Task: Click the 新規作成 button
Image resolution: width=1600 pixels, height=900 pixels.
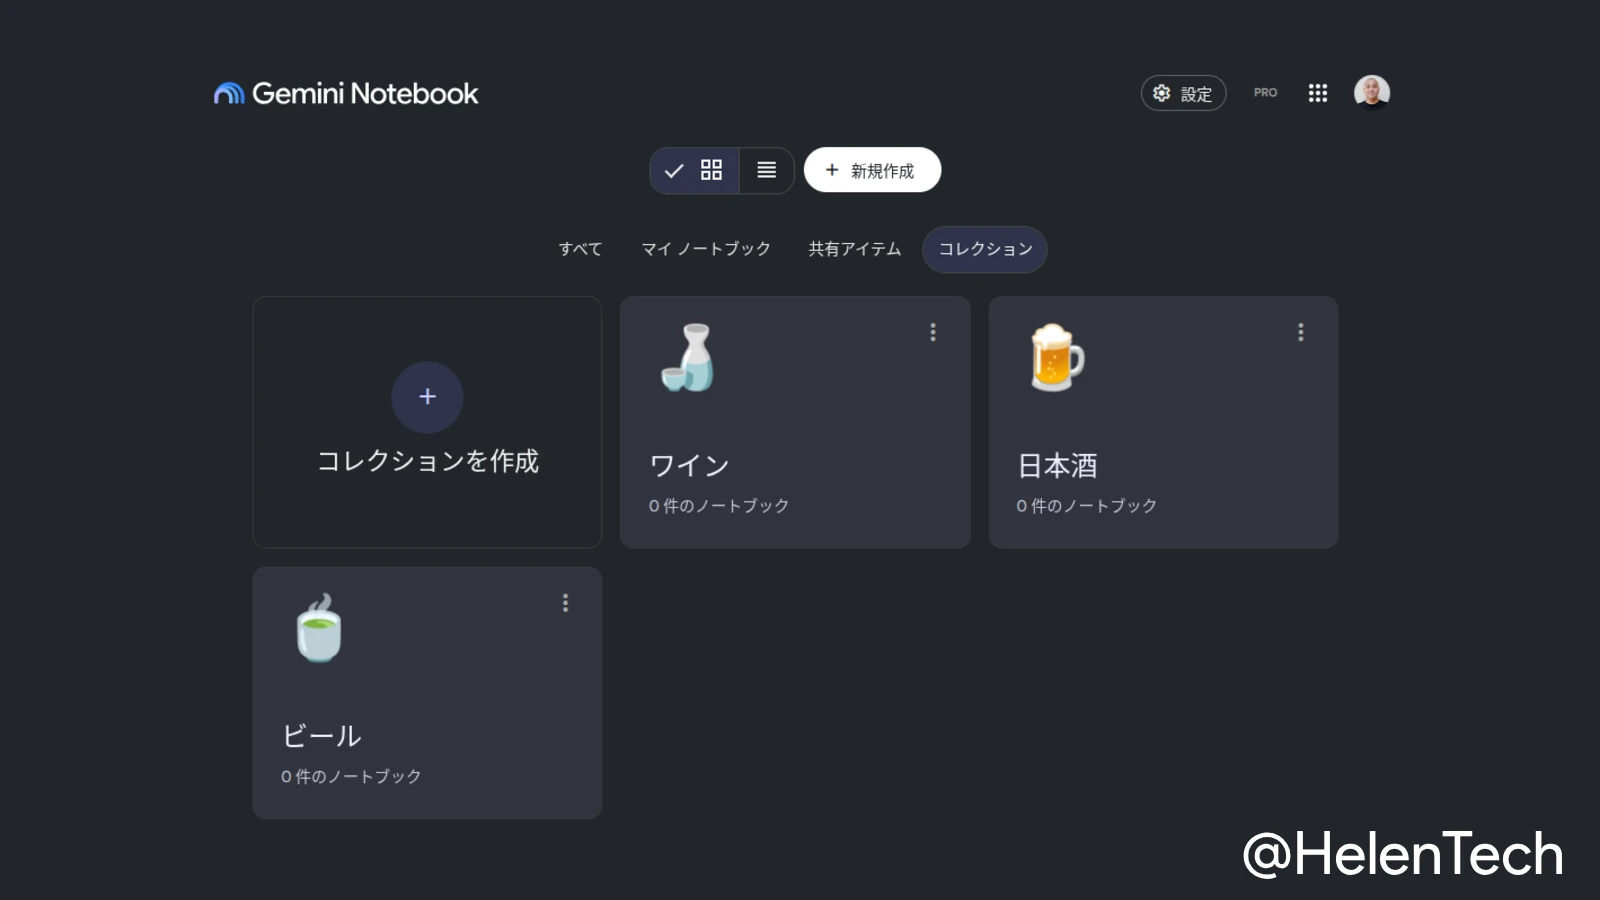Action: [872, 170]
